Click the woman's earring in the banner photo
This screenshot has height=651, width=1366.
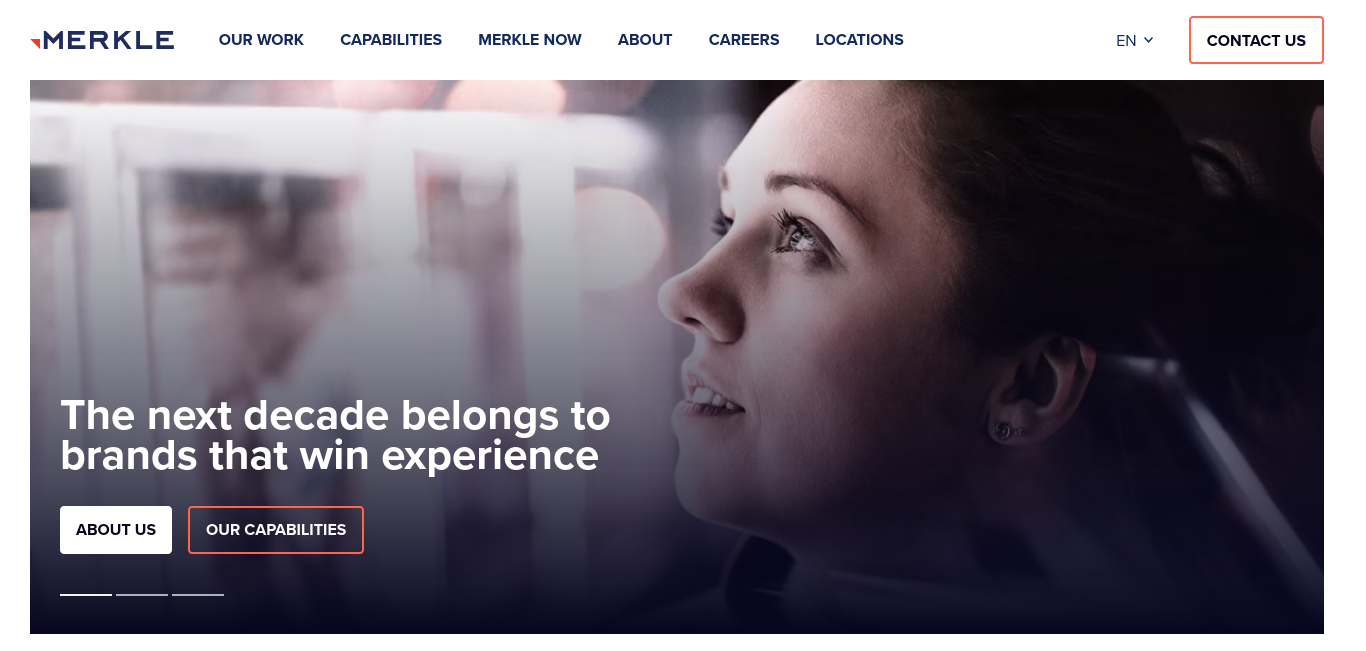(x=1004, y=431)
